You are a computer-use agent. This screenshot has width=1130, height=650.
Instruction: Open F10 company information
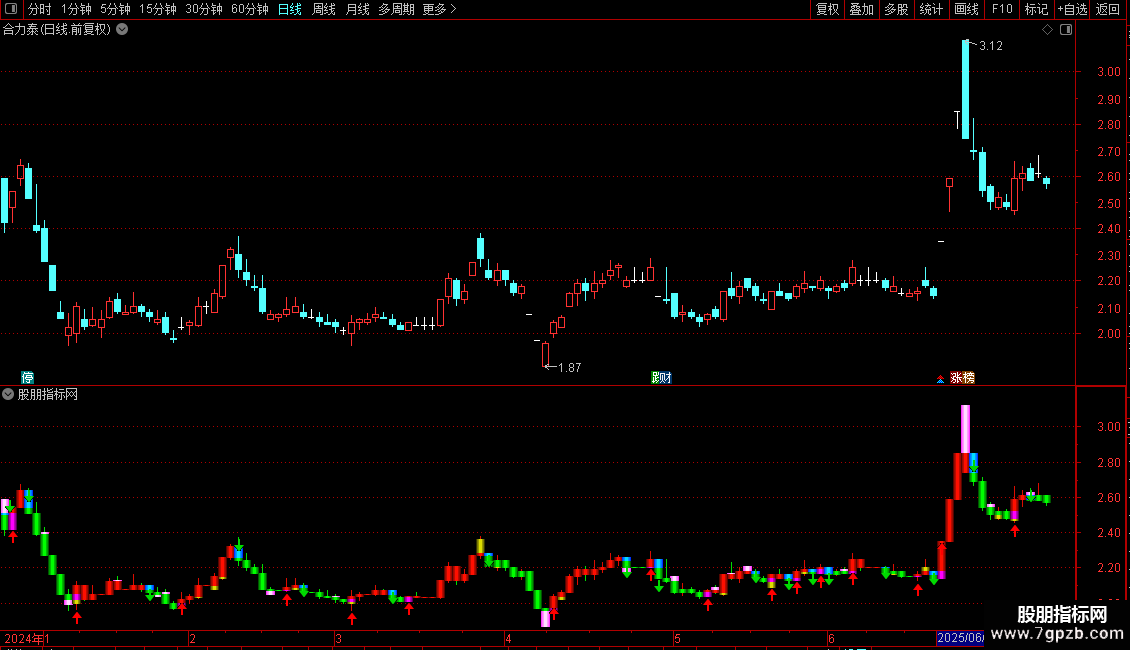[1002, 9]
